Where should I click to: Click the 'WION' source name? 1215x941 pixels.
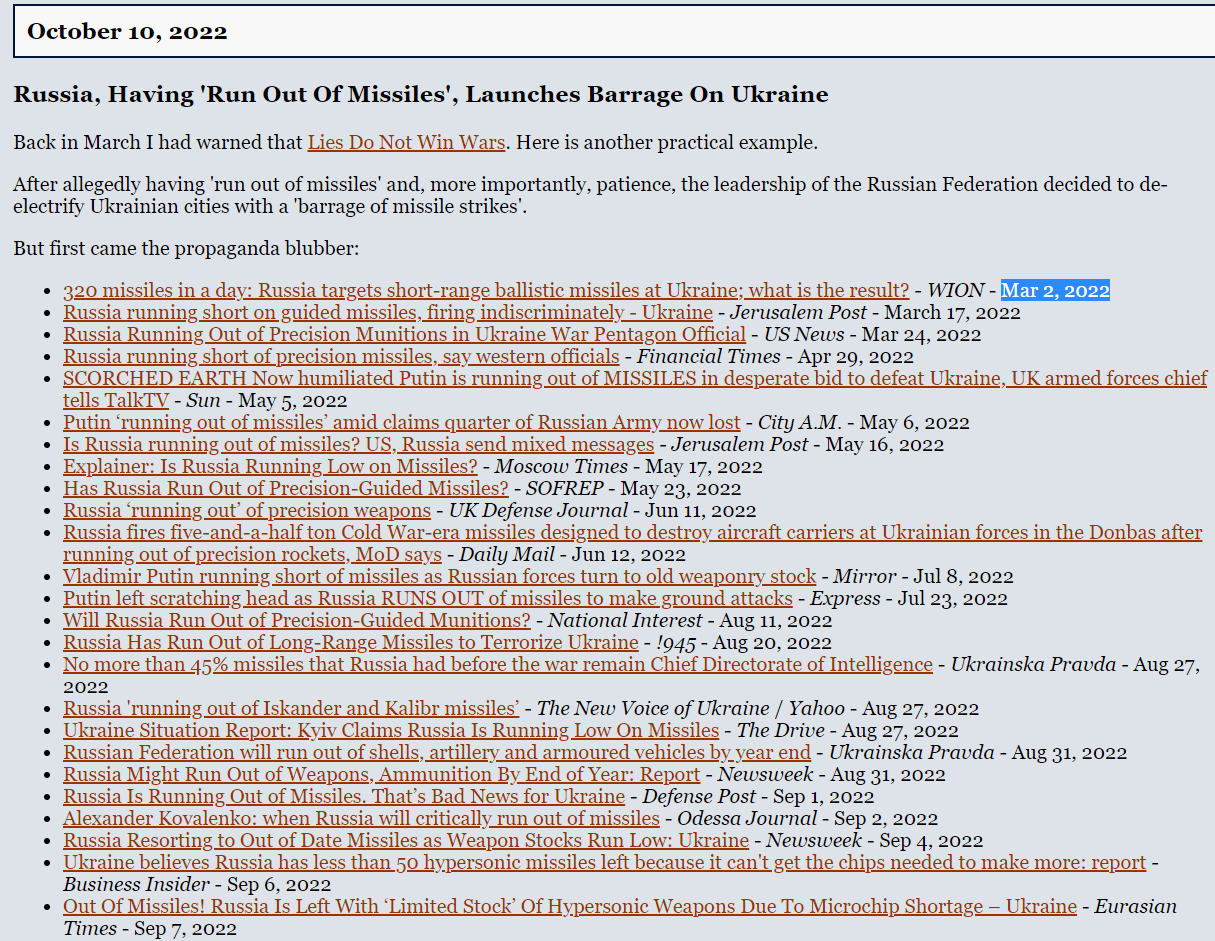[x=955, y=290]
